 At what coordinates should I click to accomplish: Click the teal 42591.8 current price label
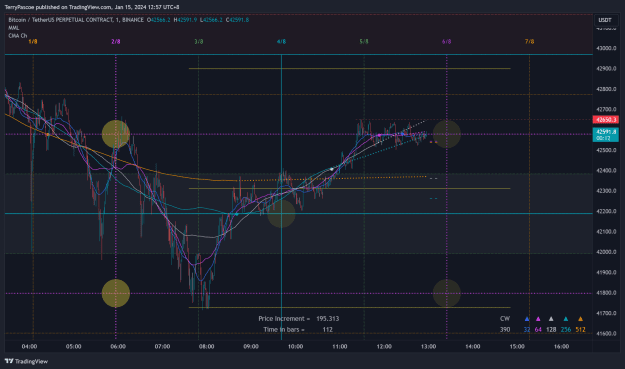tap(606, 135)
